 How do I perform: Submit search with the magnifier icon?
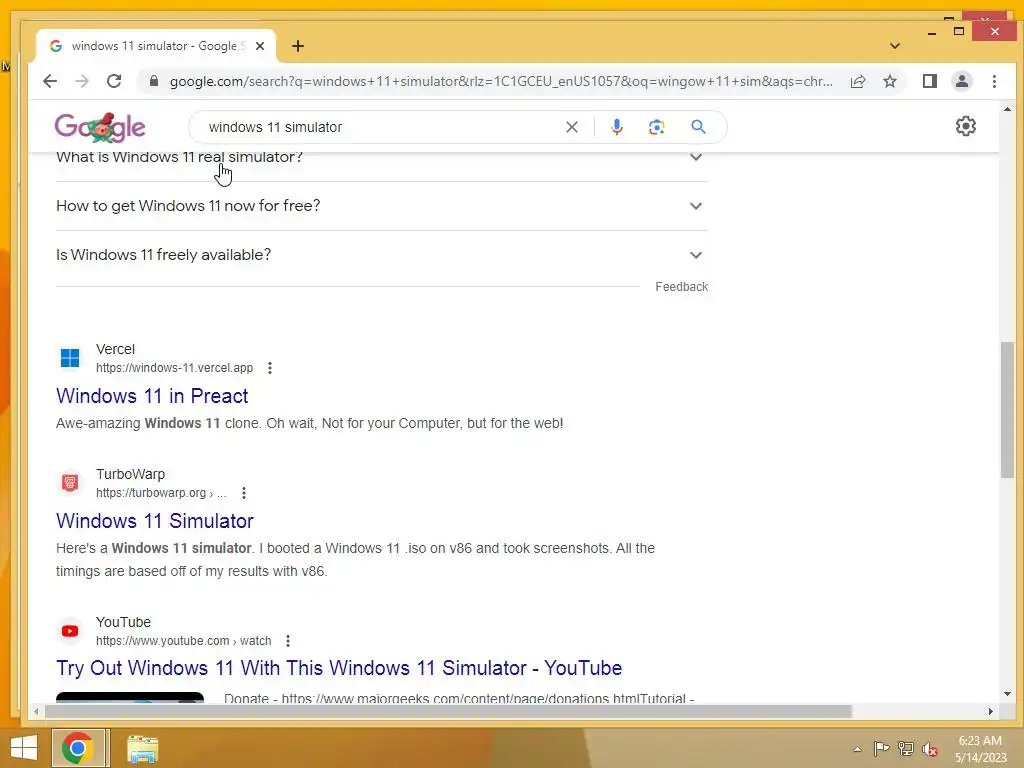[x=698, y=127]
